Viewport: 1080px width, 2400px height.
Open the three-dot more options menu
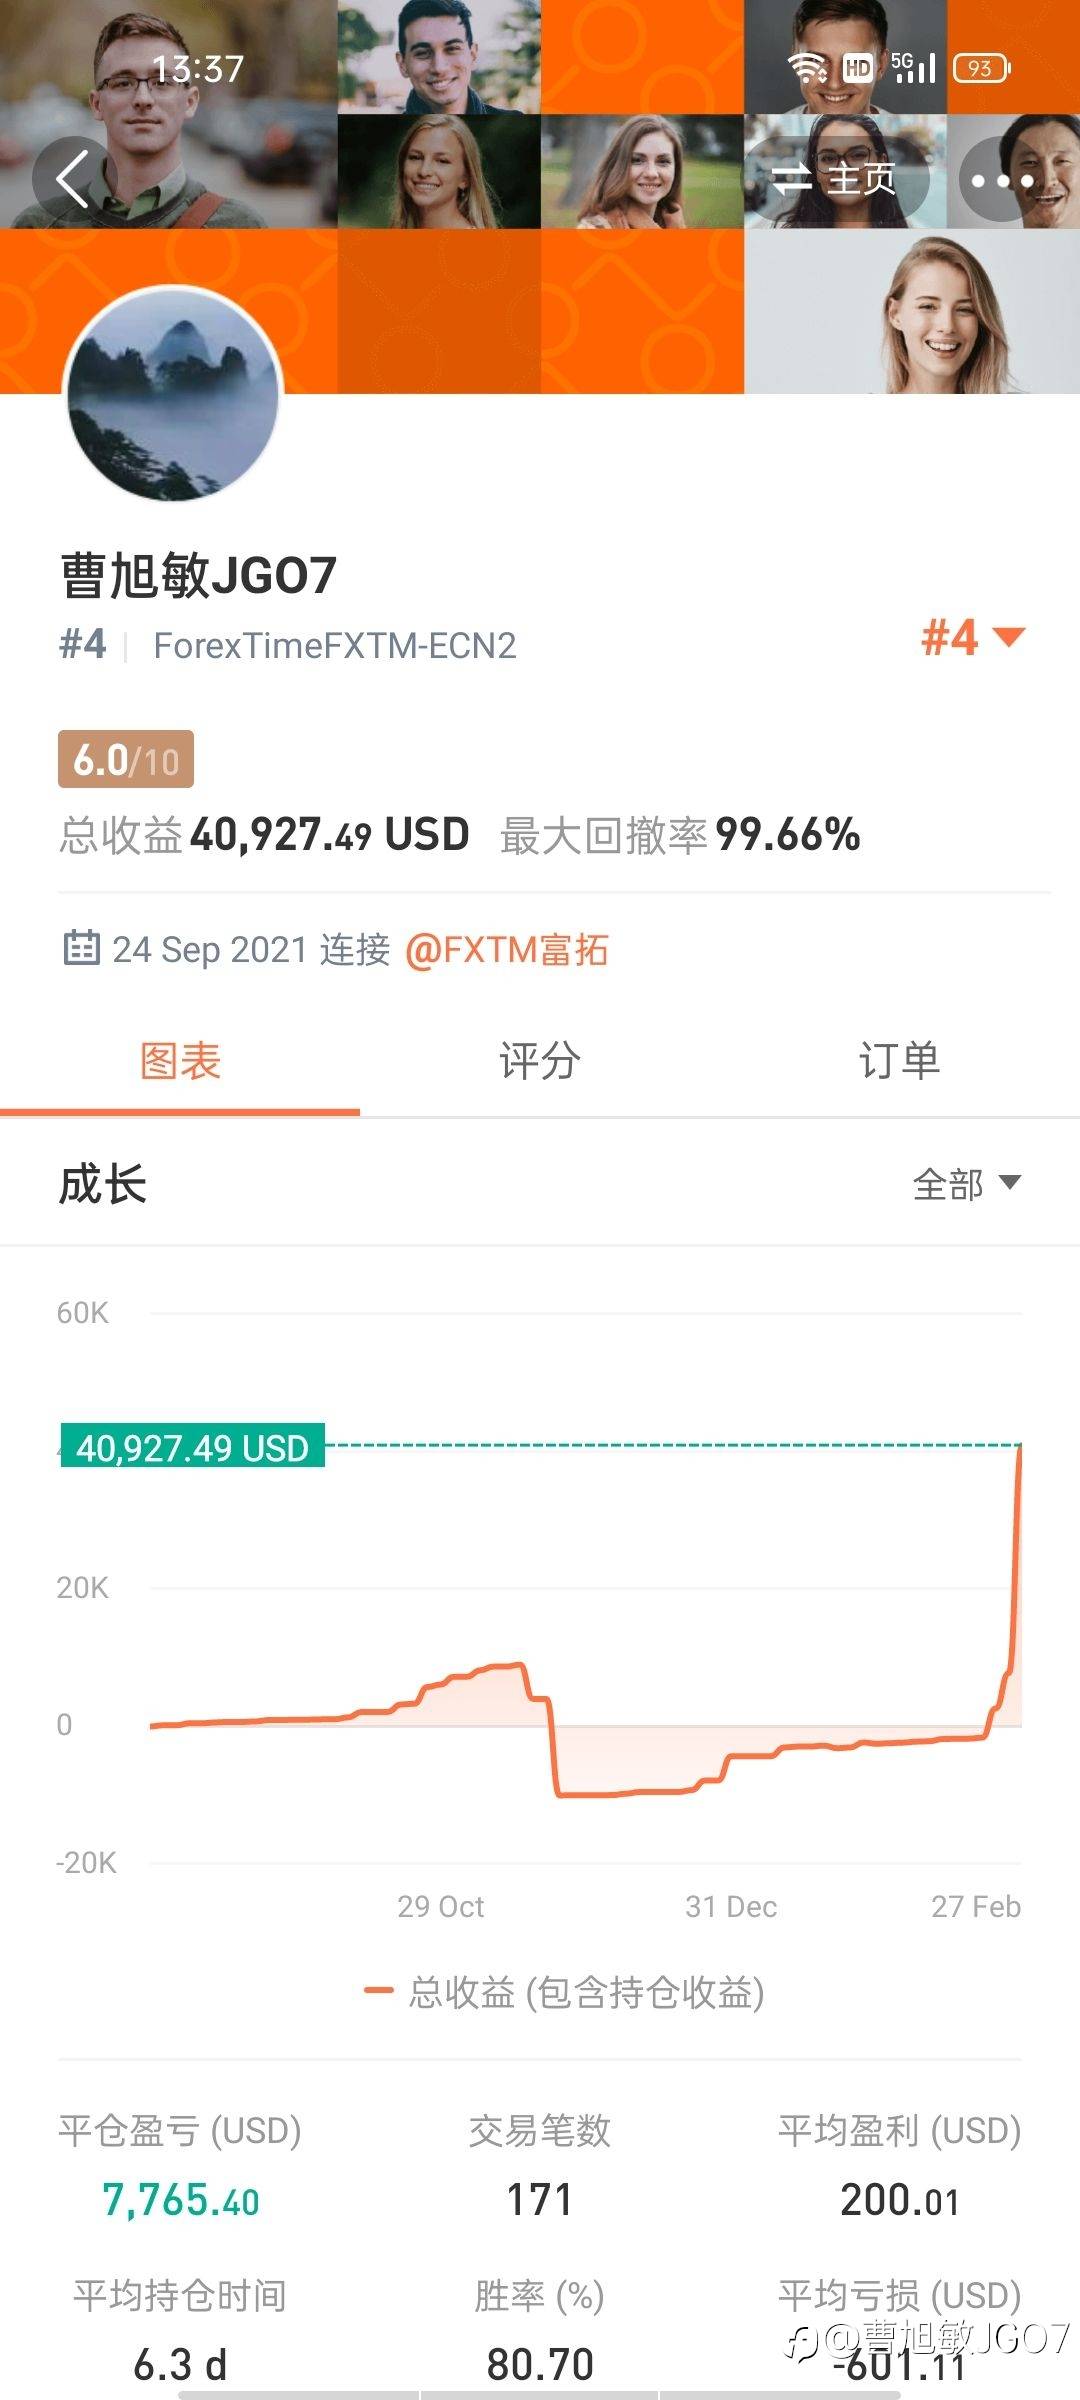click(x=1002, y=180)
